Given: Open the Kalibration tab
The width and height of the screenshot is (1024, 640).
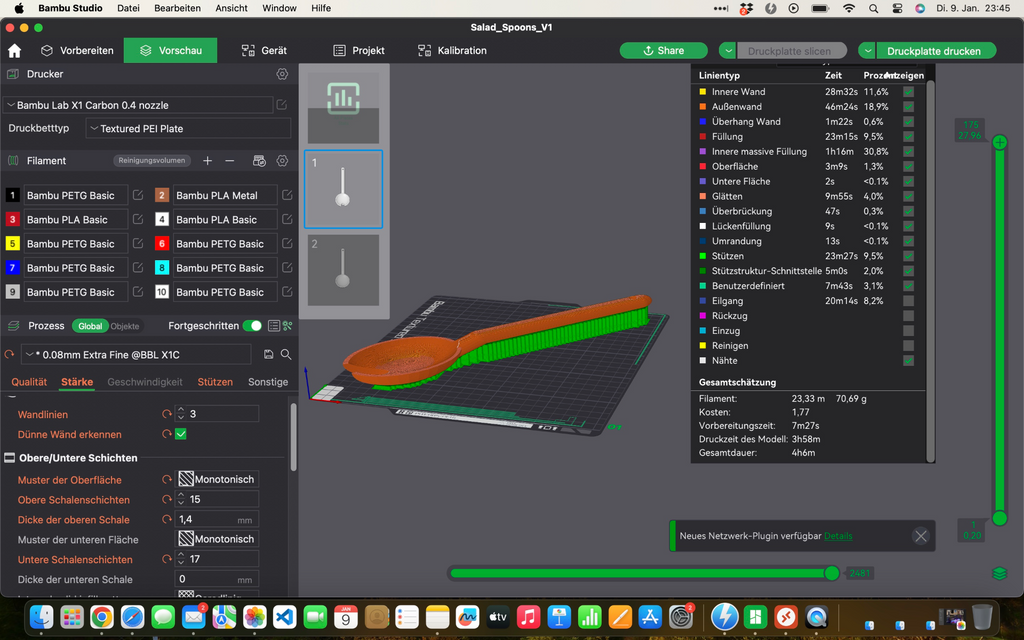Looking at the screenshot, I should point(453,50).
